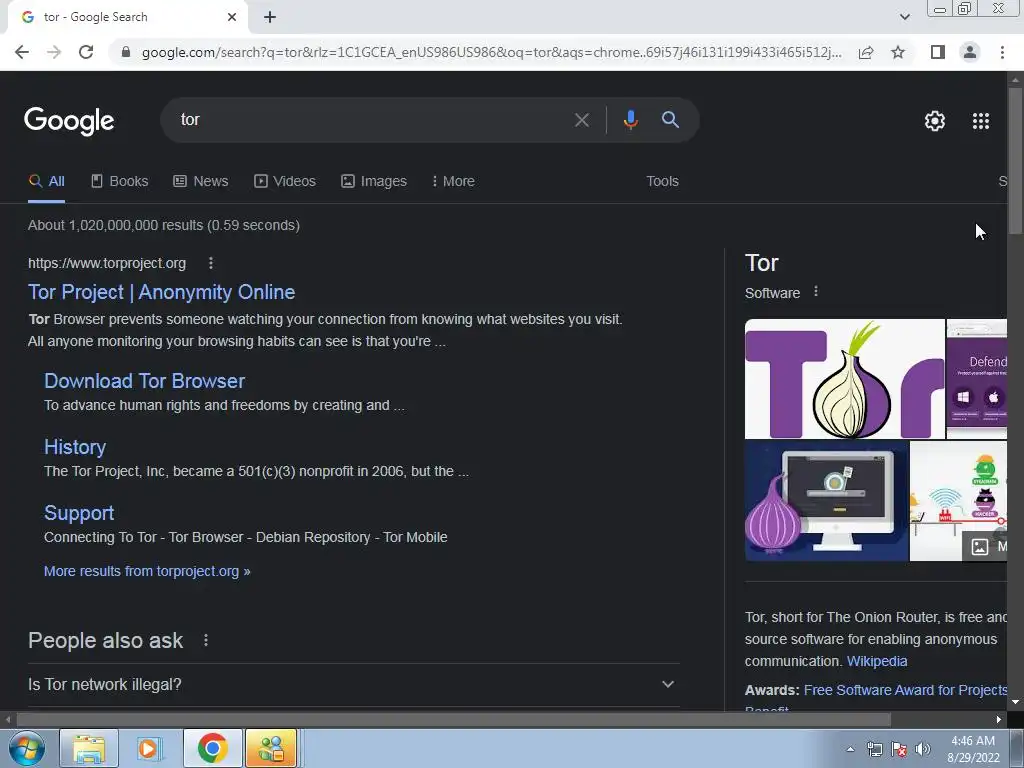Open Tor Project | Anonymity Online link
This screenshot has width=1024, height=768.
(x=161, y=292)
